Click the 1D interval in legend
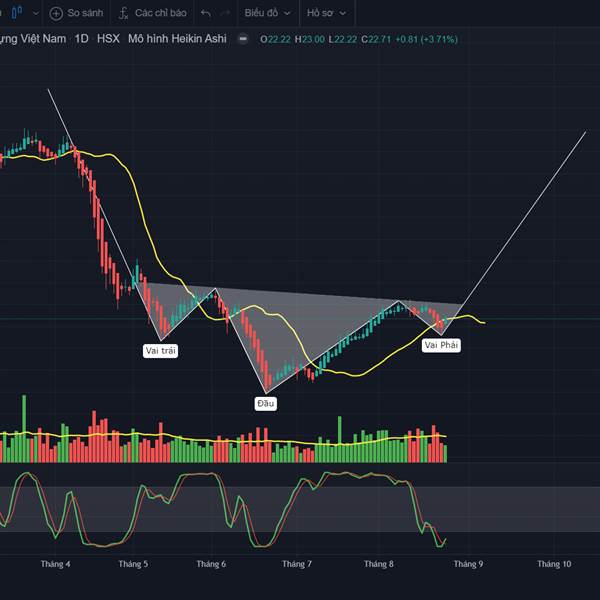This screenshot has width=600, height=600. coord(81,39)
